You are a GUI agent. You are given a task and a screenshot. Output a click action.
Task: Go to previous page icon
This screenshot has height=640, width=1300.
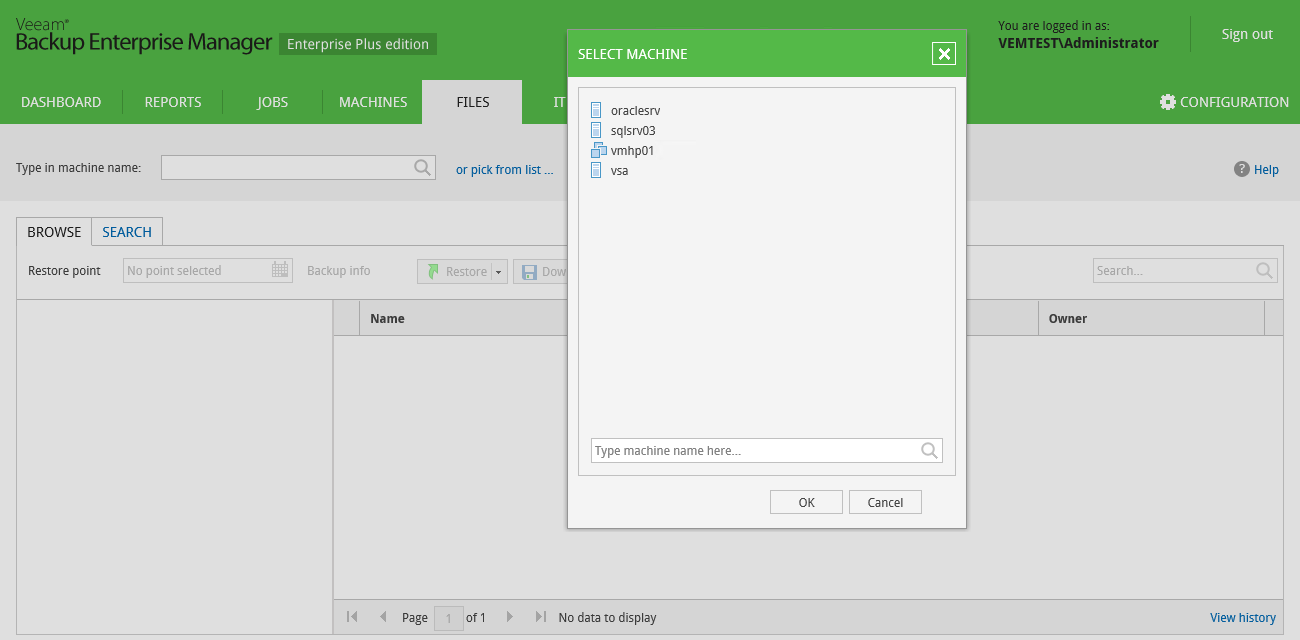click(x=383, y=617)
